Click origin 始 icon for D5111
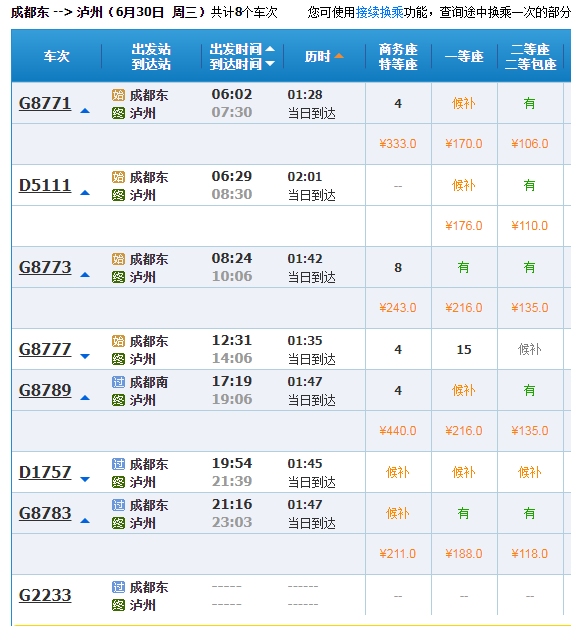The height and width of the screenshot is (626, 571). pyautogui.click(x=118, y=177)
